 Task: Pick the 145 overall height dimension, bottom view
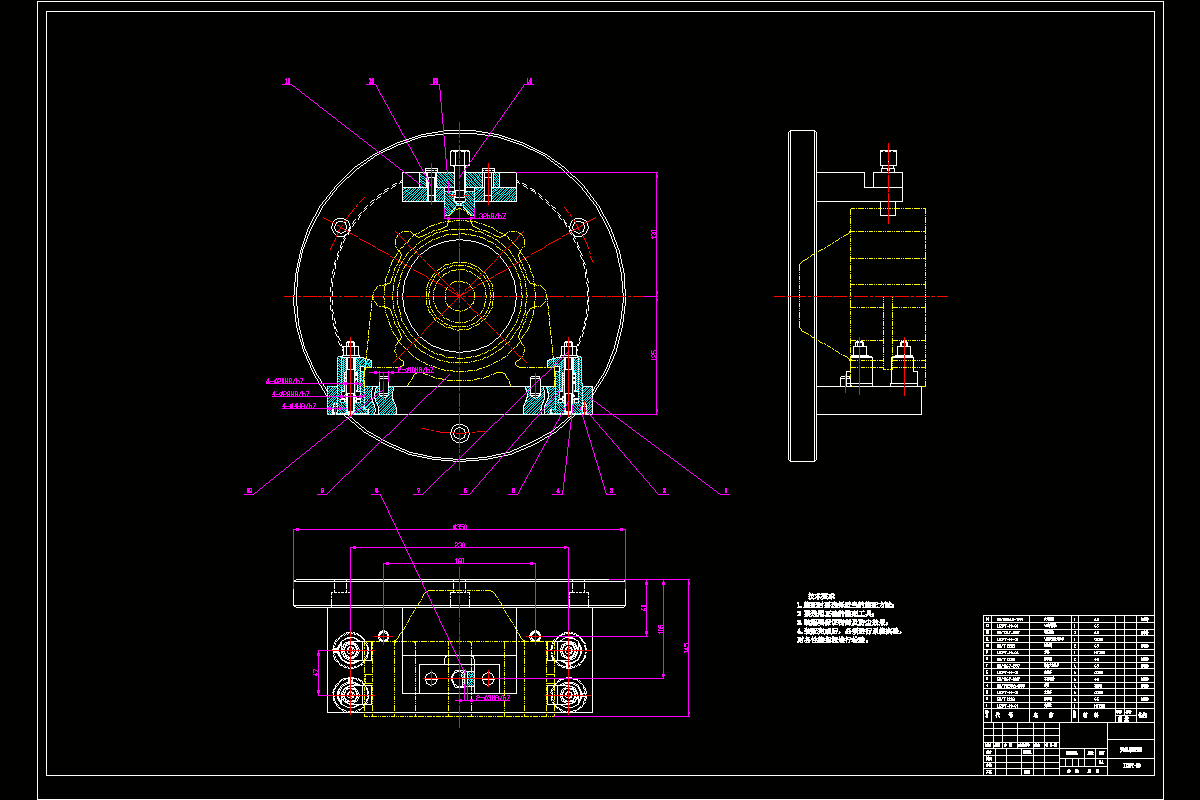pos(685,649)
